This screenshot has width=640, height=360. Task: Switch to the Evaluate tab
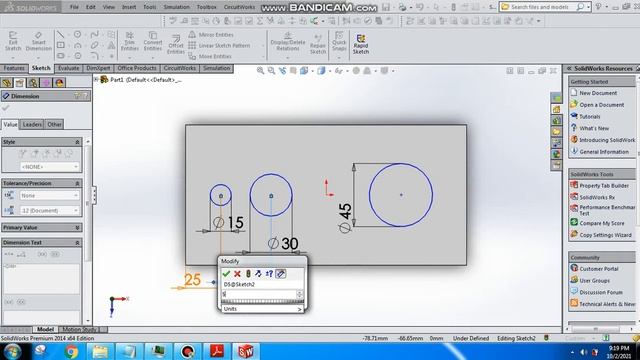(68, 68)
